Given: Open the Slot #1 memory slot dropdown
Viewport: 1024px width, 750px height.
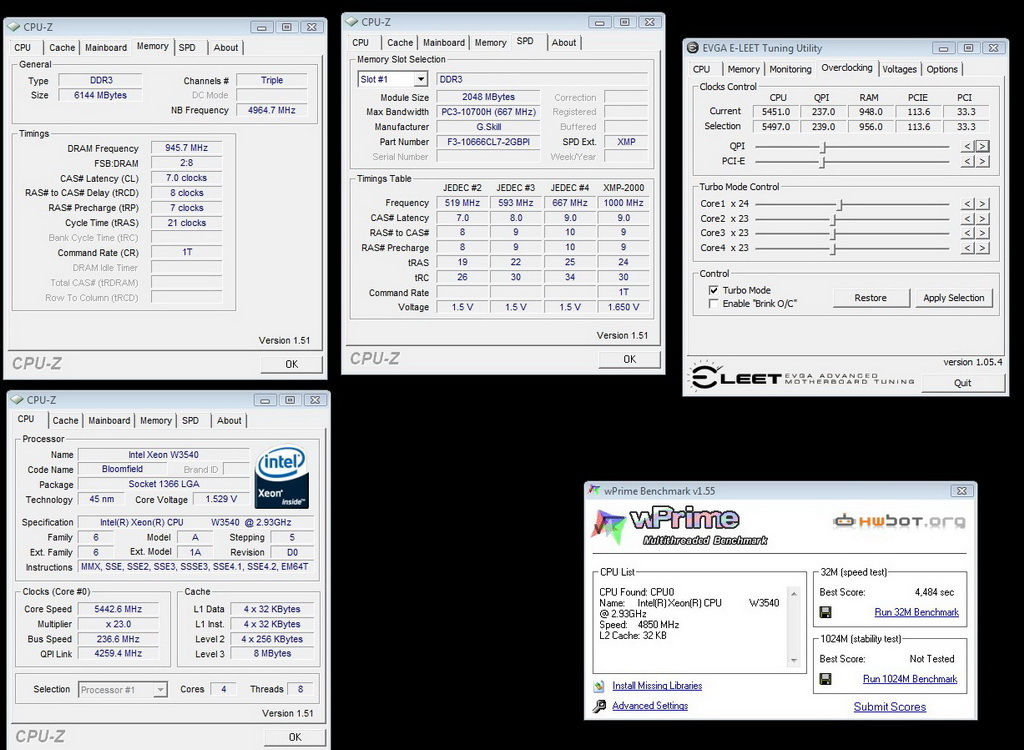Looking at the screenshot, I should click(421, 80).
